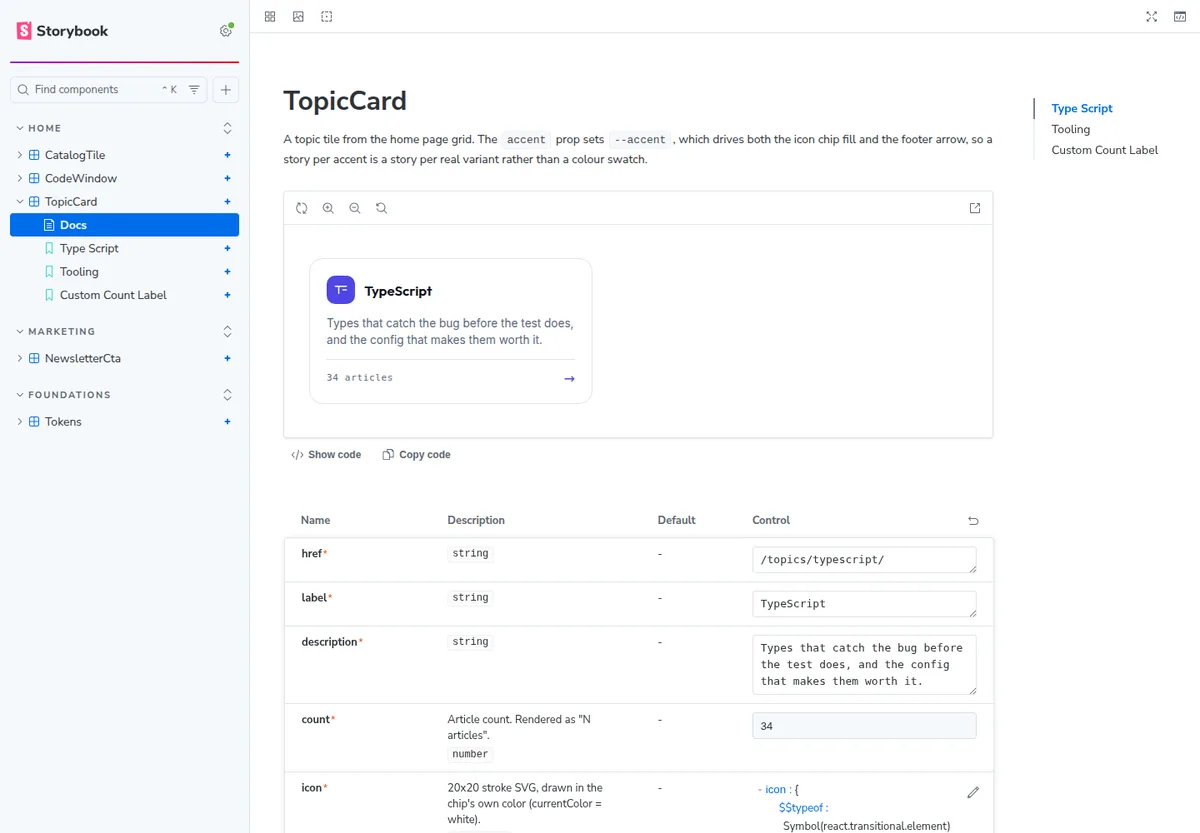Open the Type Script story in sidebar
This screenshot has width=1200, height=833.
point(89,248)
